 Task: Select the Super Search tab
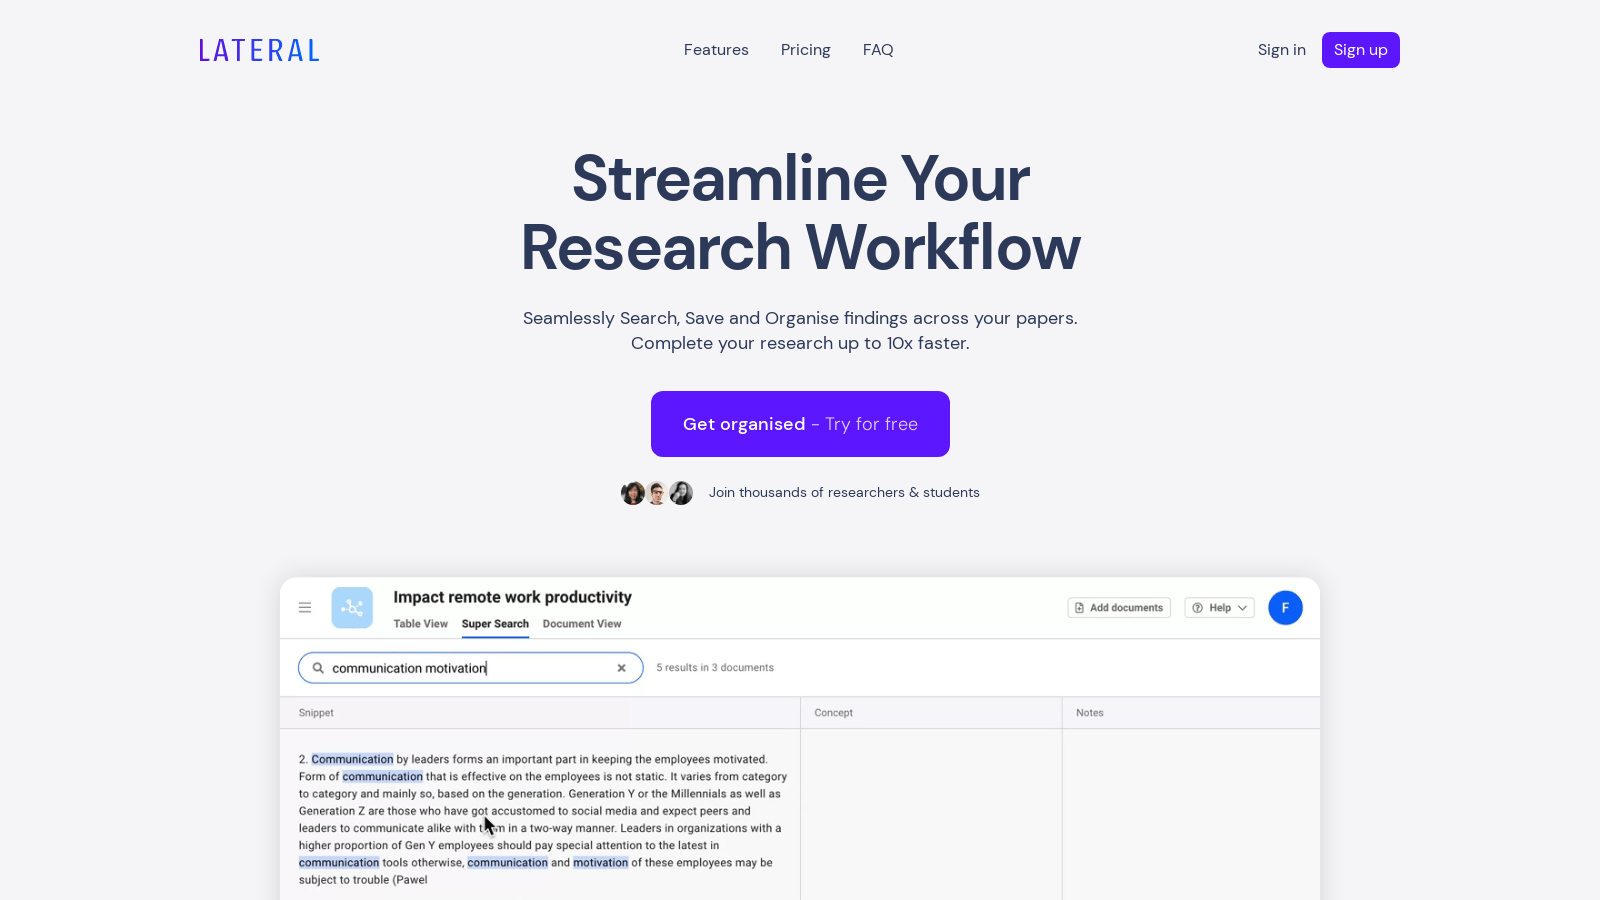tap(495, 624)
